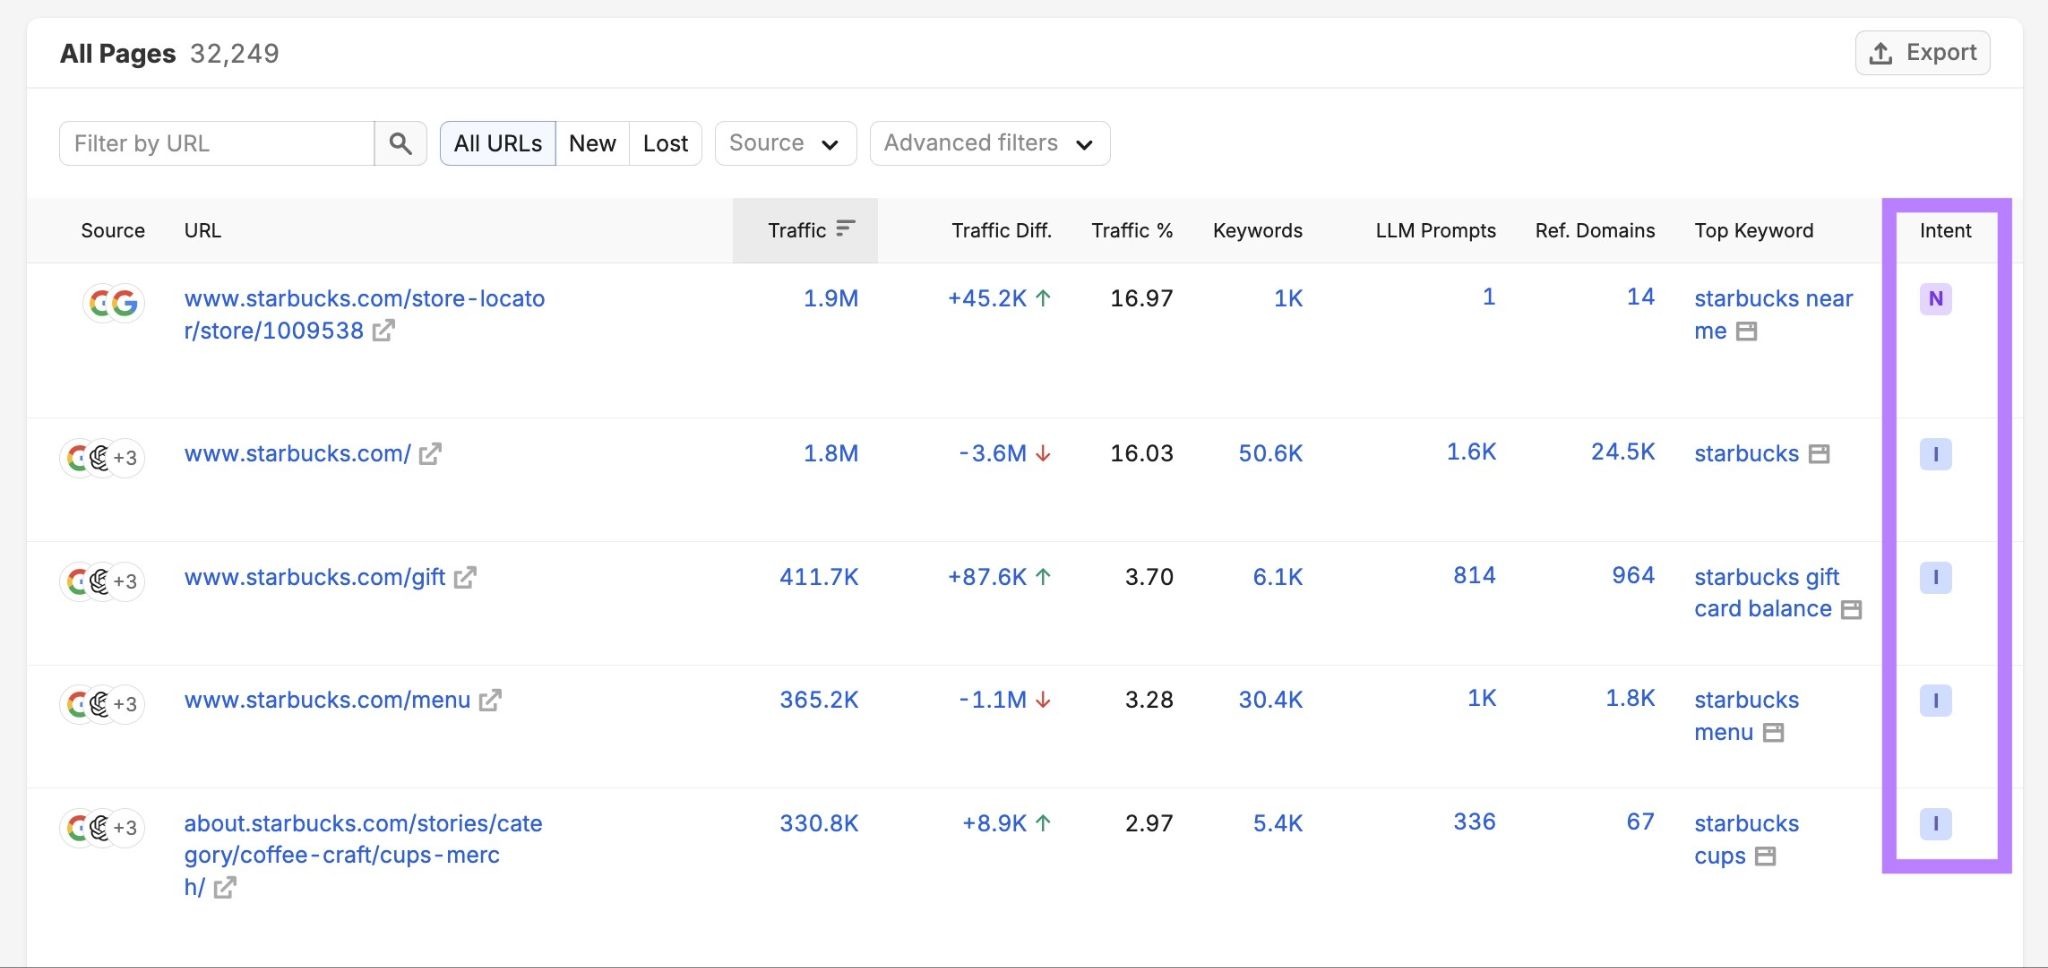The height and width of the screenshot is (968, 2048).
Task: Click the 50.6K keywords value
Action: pos(1270,454)
